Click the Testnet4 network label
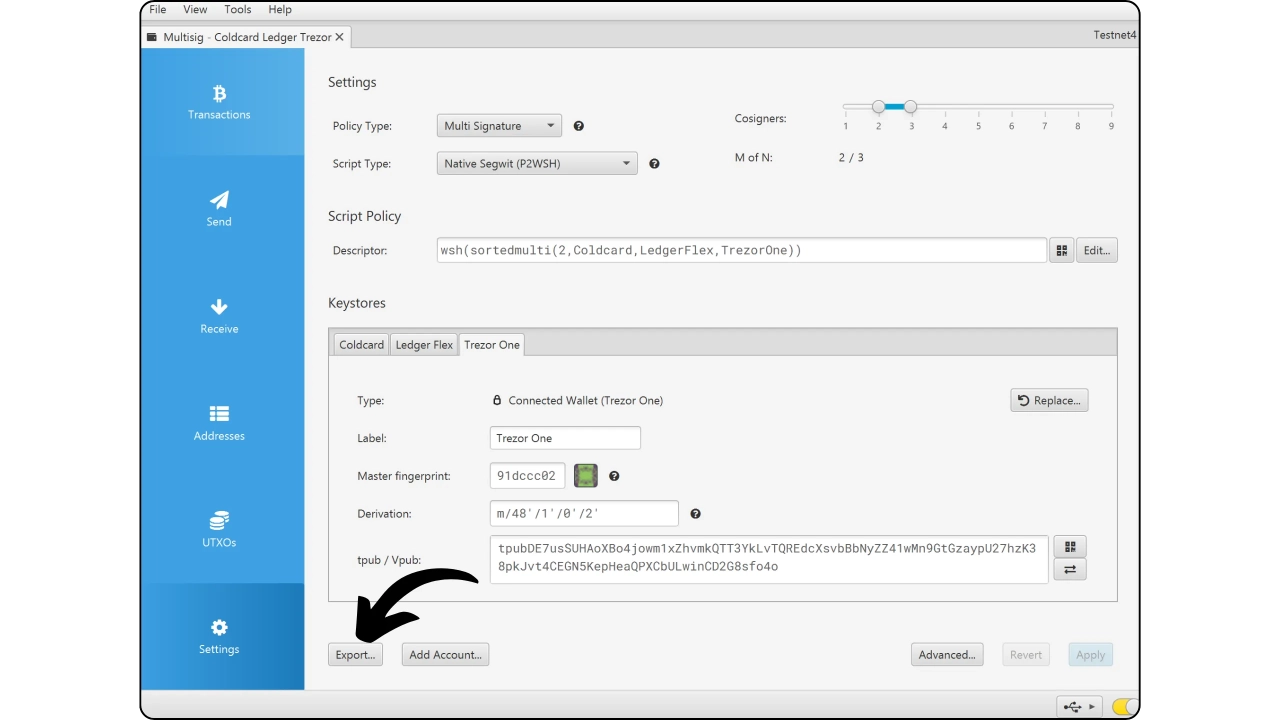 [1116, 35]
